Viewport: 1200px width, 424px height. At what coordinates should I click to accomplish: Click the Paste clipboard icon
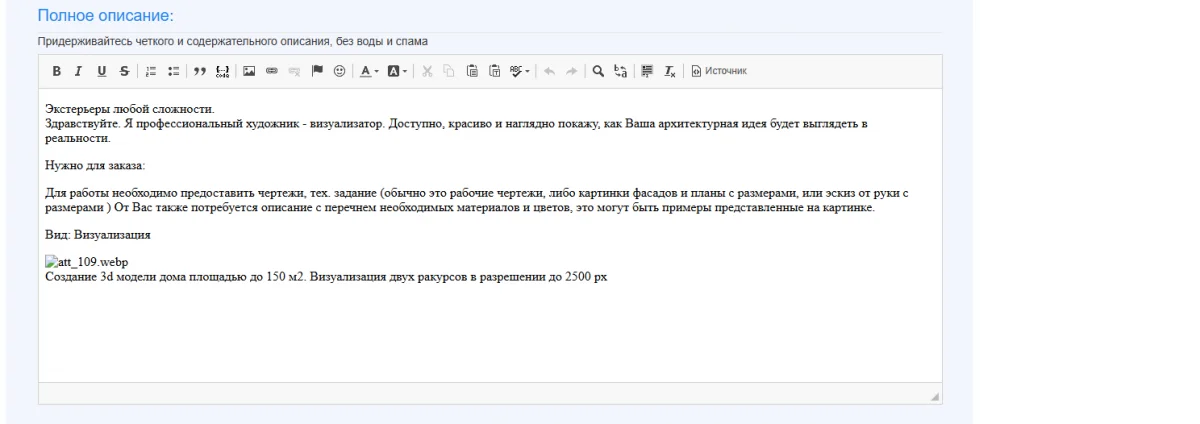coord(472,71)
